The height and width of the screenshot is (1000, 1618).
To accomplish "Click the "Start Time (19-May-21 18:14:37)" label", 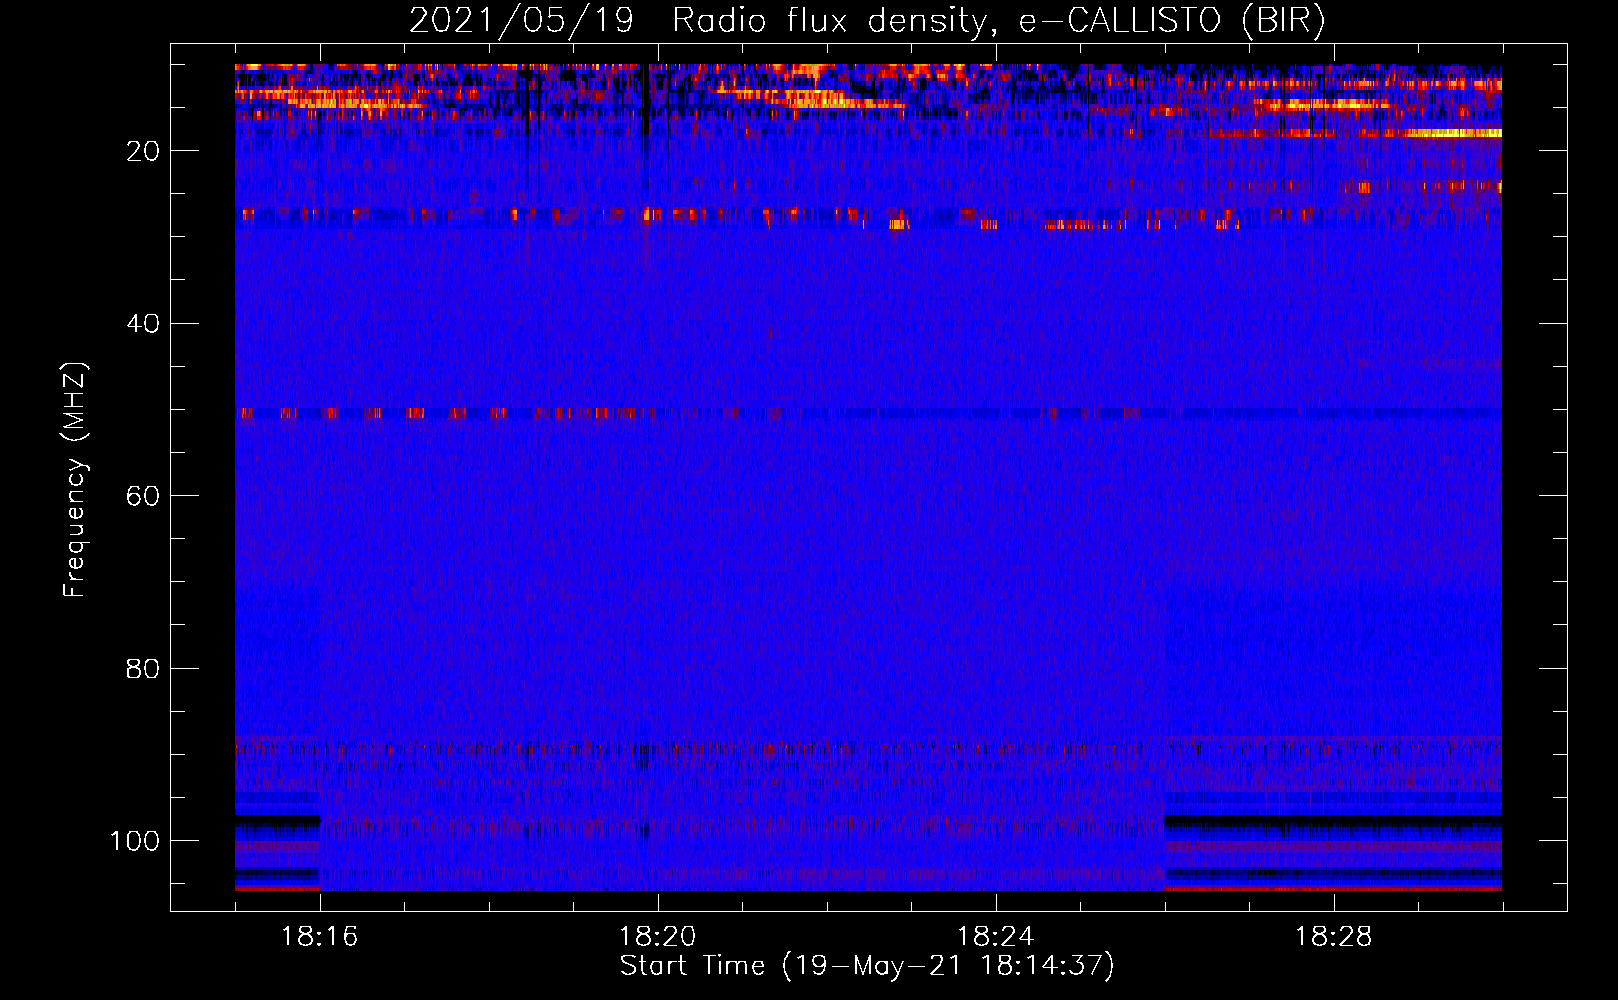I will 867,966.
